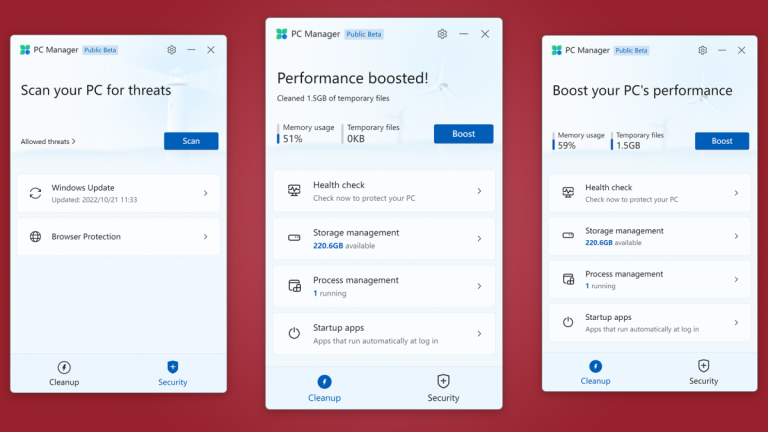The width and height of the screenshot is (768, 432).
Task: Expand Process management chevron in middle window
Action: pos(480,286)
